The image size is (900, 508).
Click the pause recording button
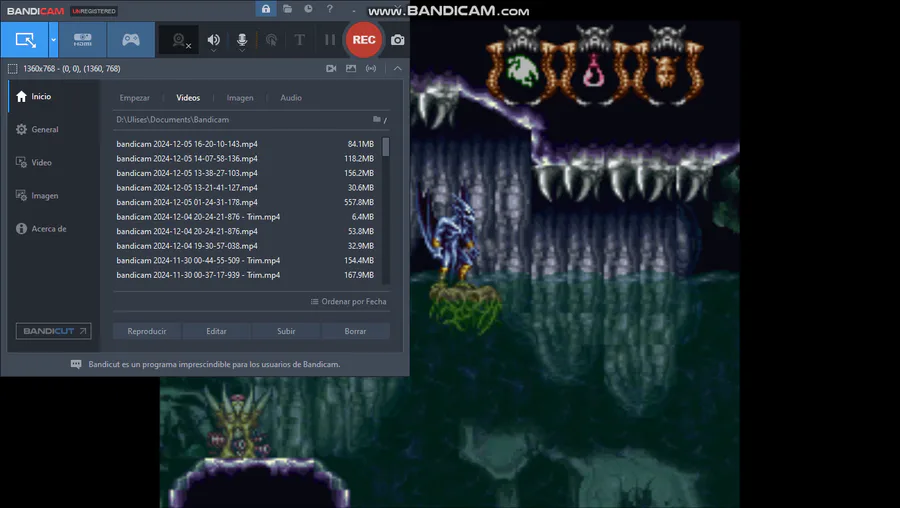pyautogui.click(x=329, y=40)
